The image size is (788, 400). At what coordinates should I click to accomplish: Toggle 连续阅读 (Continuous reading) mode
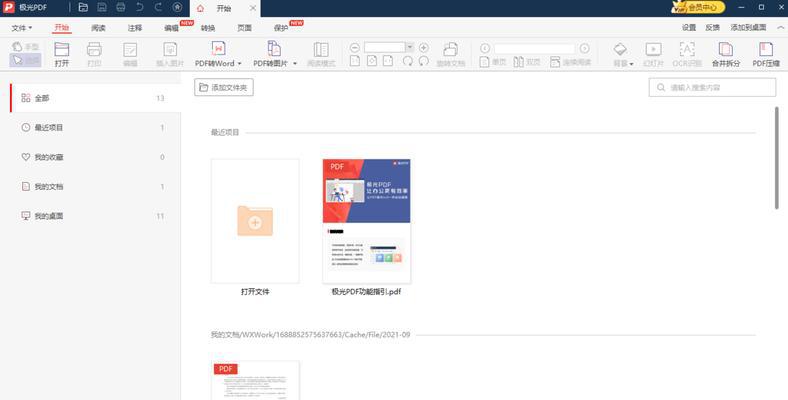tap(570, 62)
